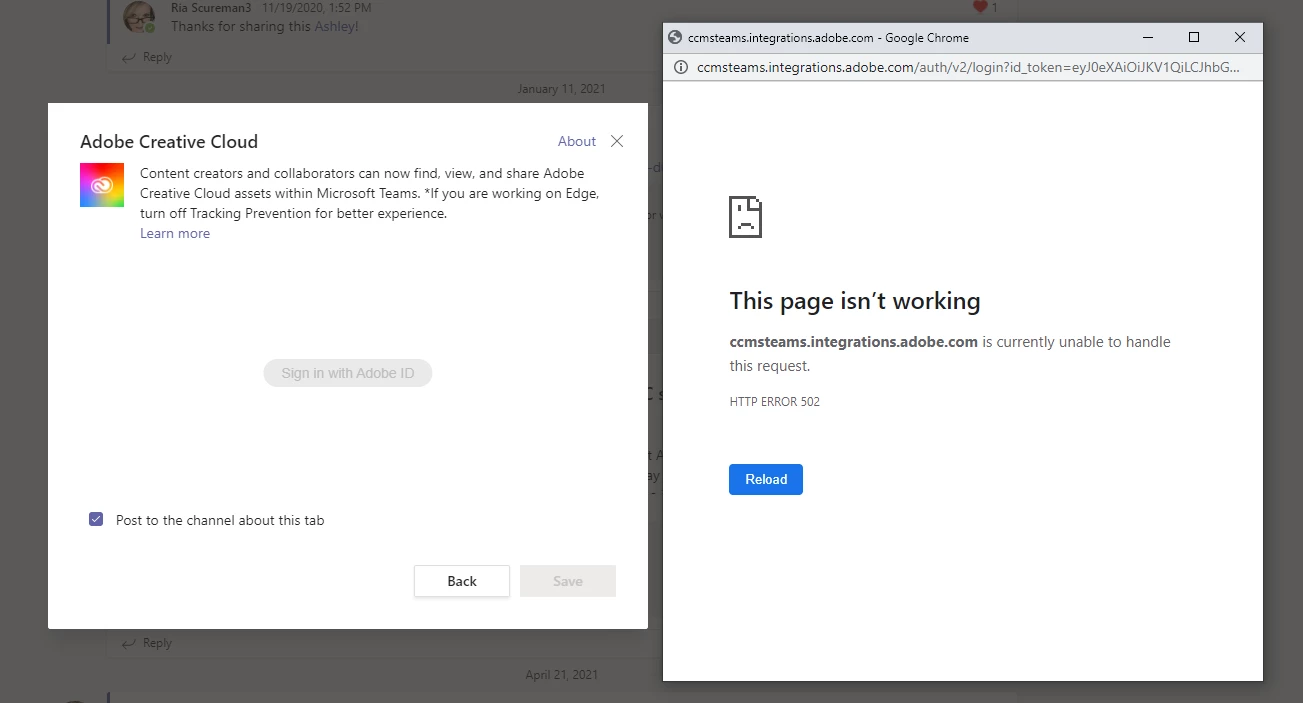Click the April 21, 2021 date separator
The image size is (1303, 703).
(562, 675)
